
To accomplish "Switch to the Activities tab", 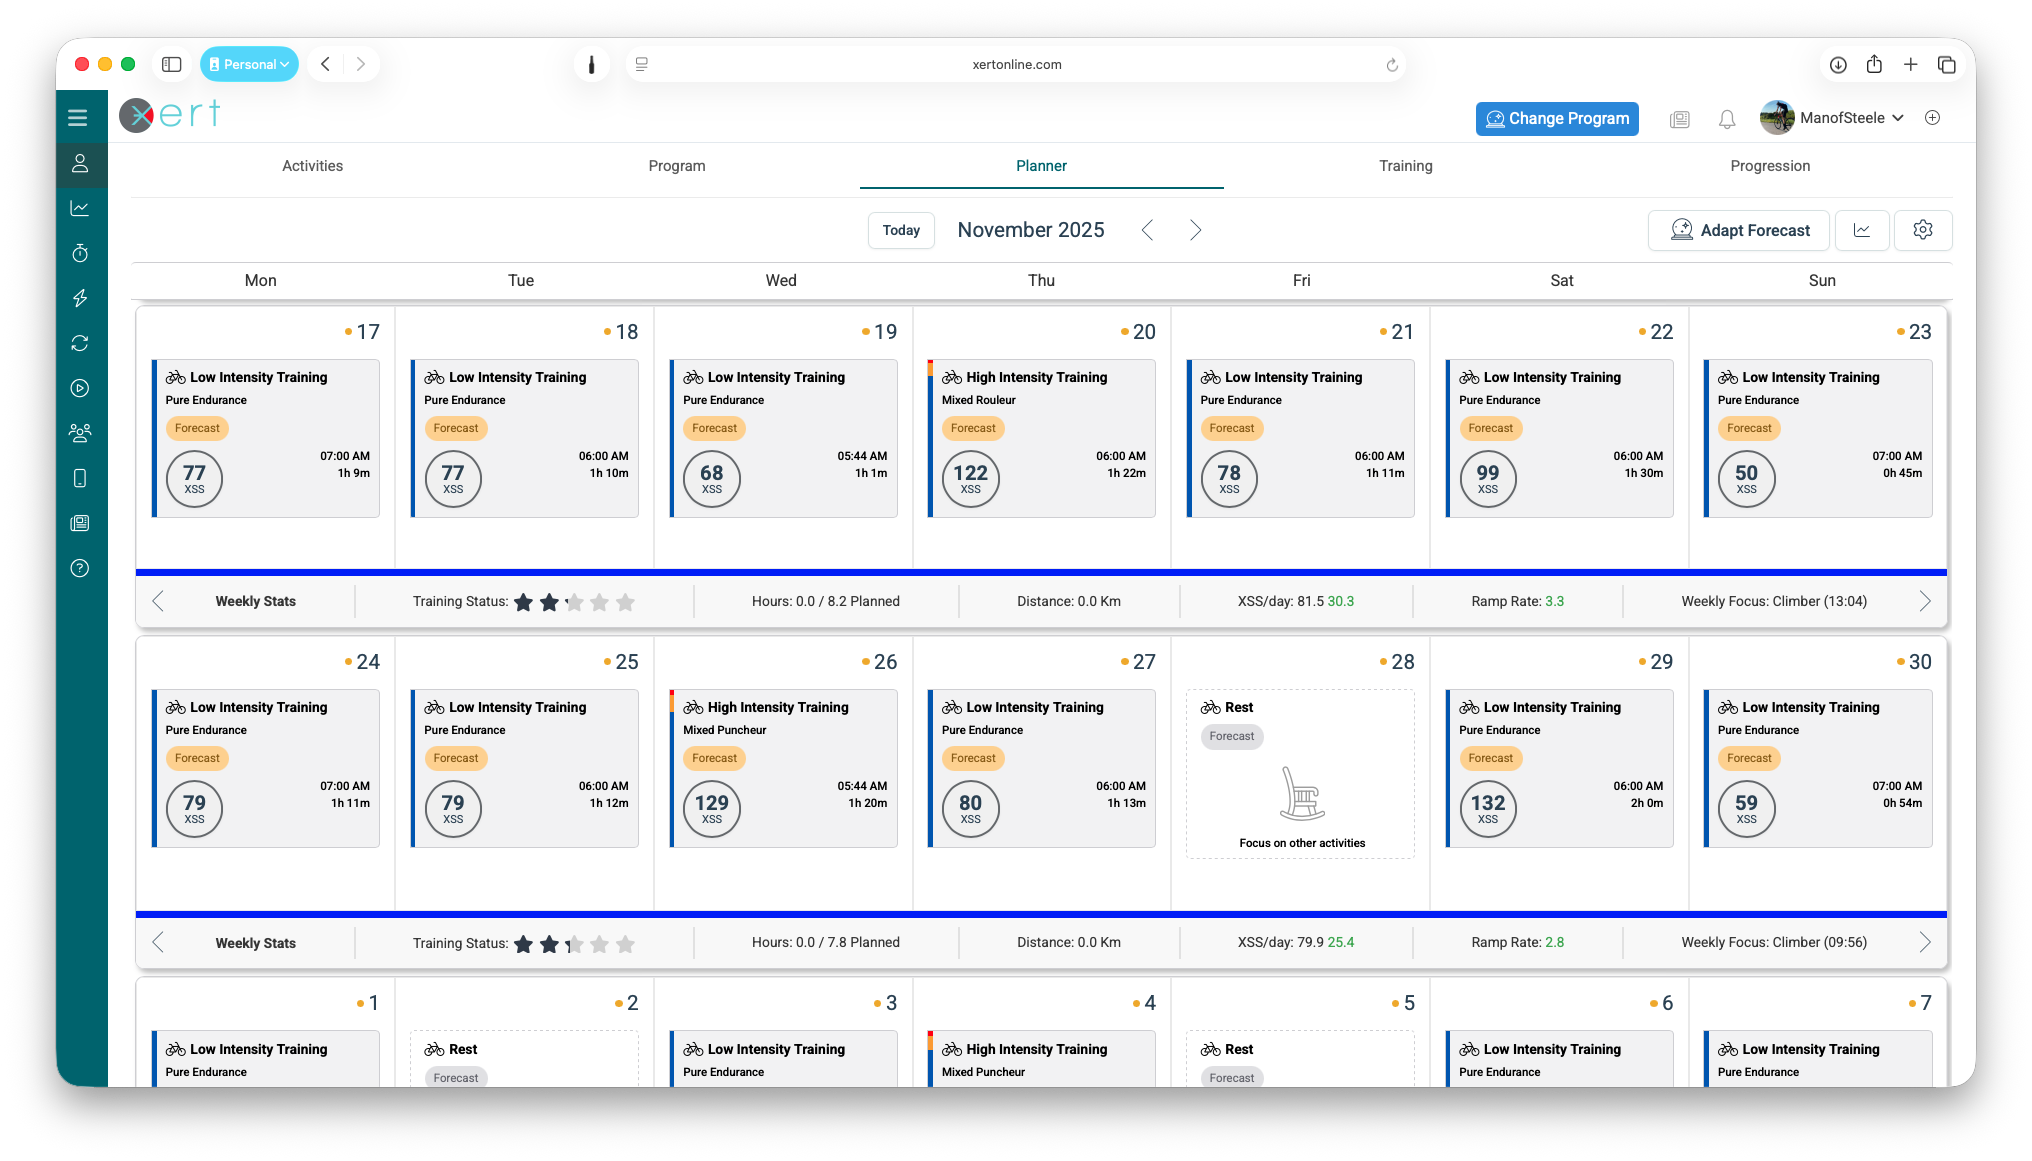I will pos(312,166).
